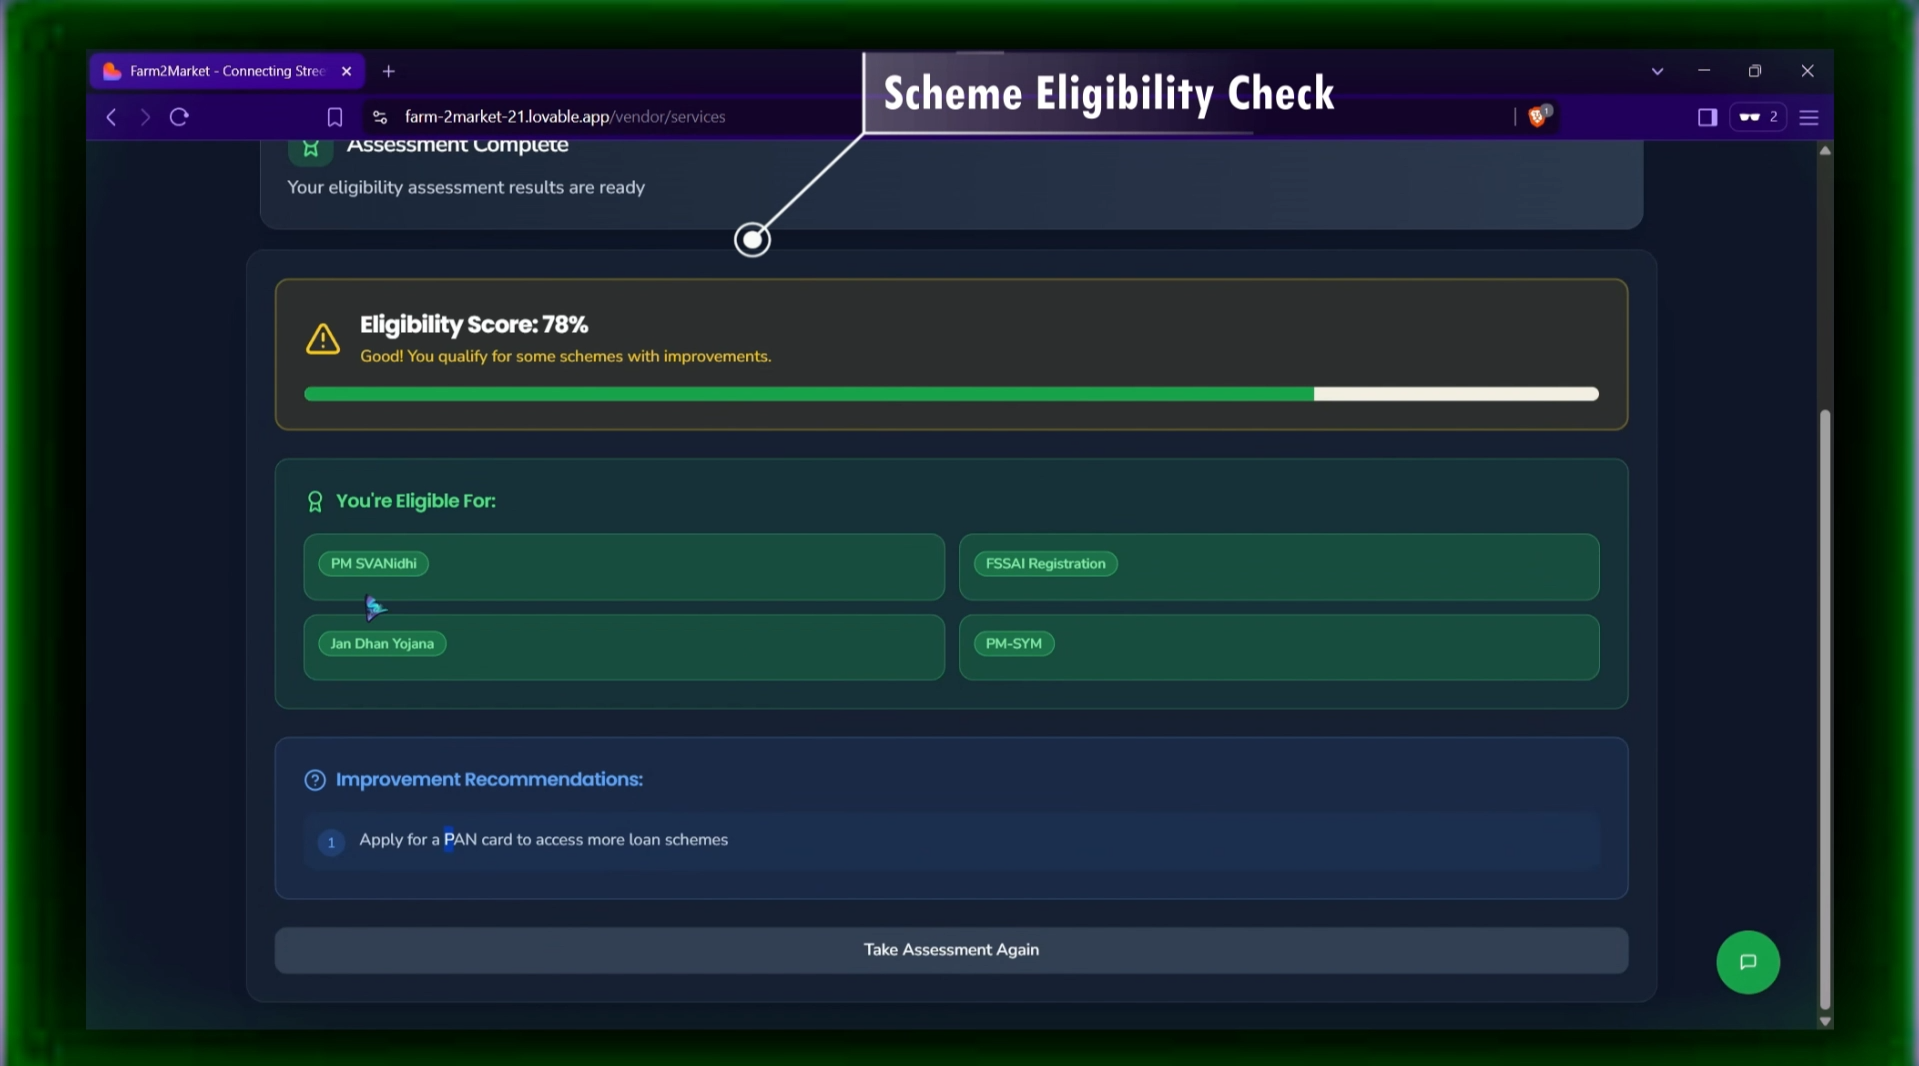
Task: Click the Brave Shields lion icon
Action: click(x=1537, y=117)
